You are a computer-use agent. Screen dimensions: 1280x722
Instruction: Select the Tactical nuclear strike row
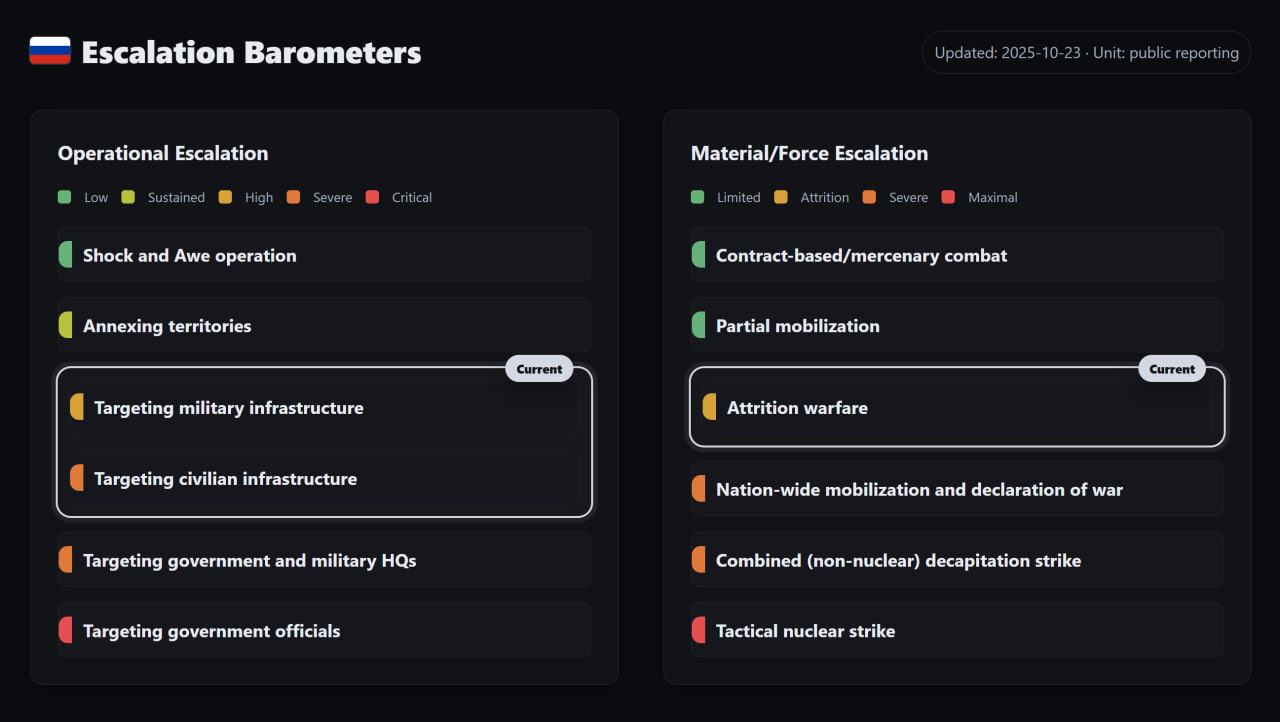tap(957, 631)
